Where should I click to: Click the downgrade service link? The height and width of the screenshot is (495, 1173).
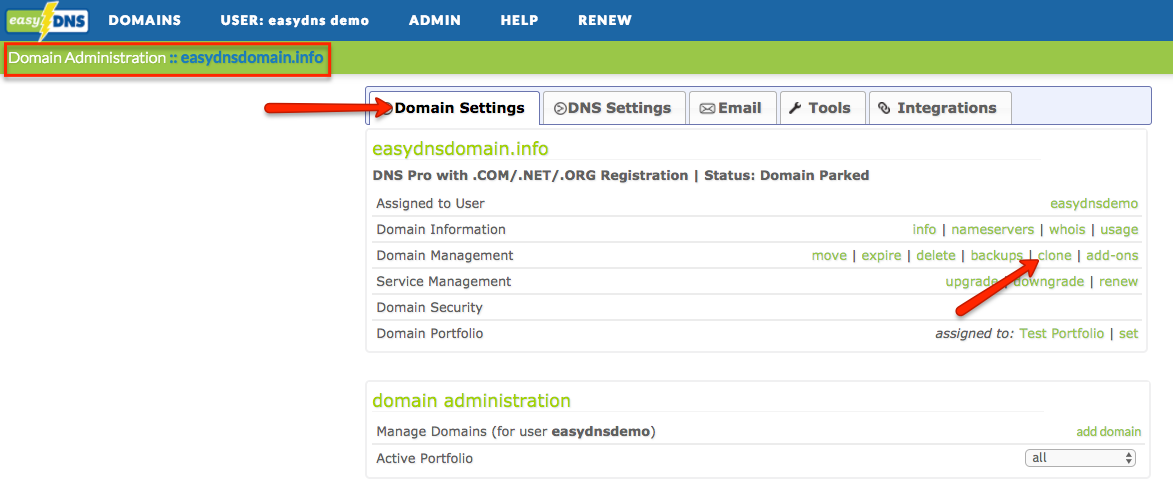click(1049, 282)
